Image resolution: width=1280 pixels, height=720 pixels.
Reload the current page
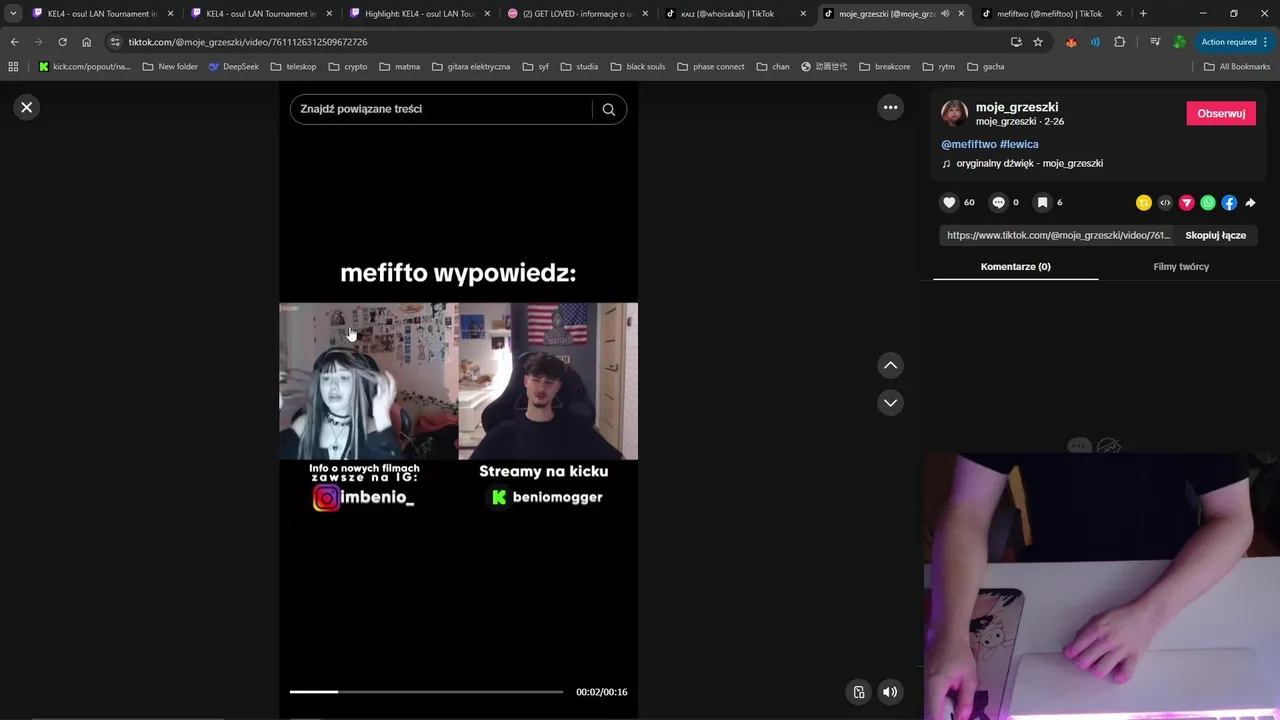coord(62,42)
